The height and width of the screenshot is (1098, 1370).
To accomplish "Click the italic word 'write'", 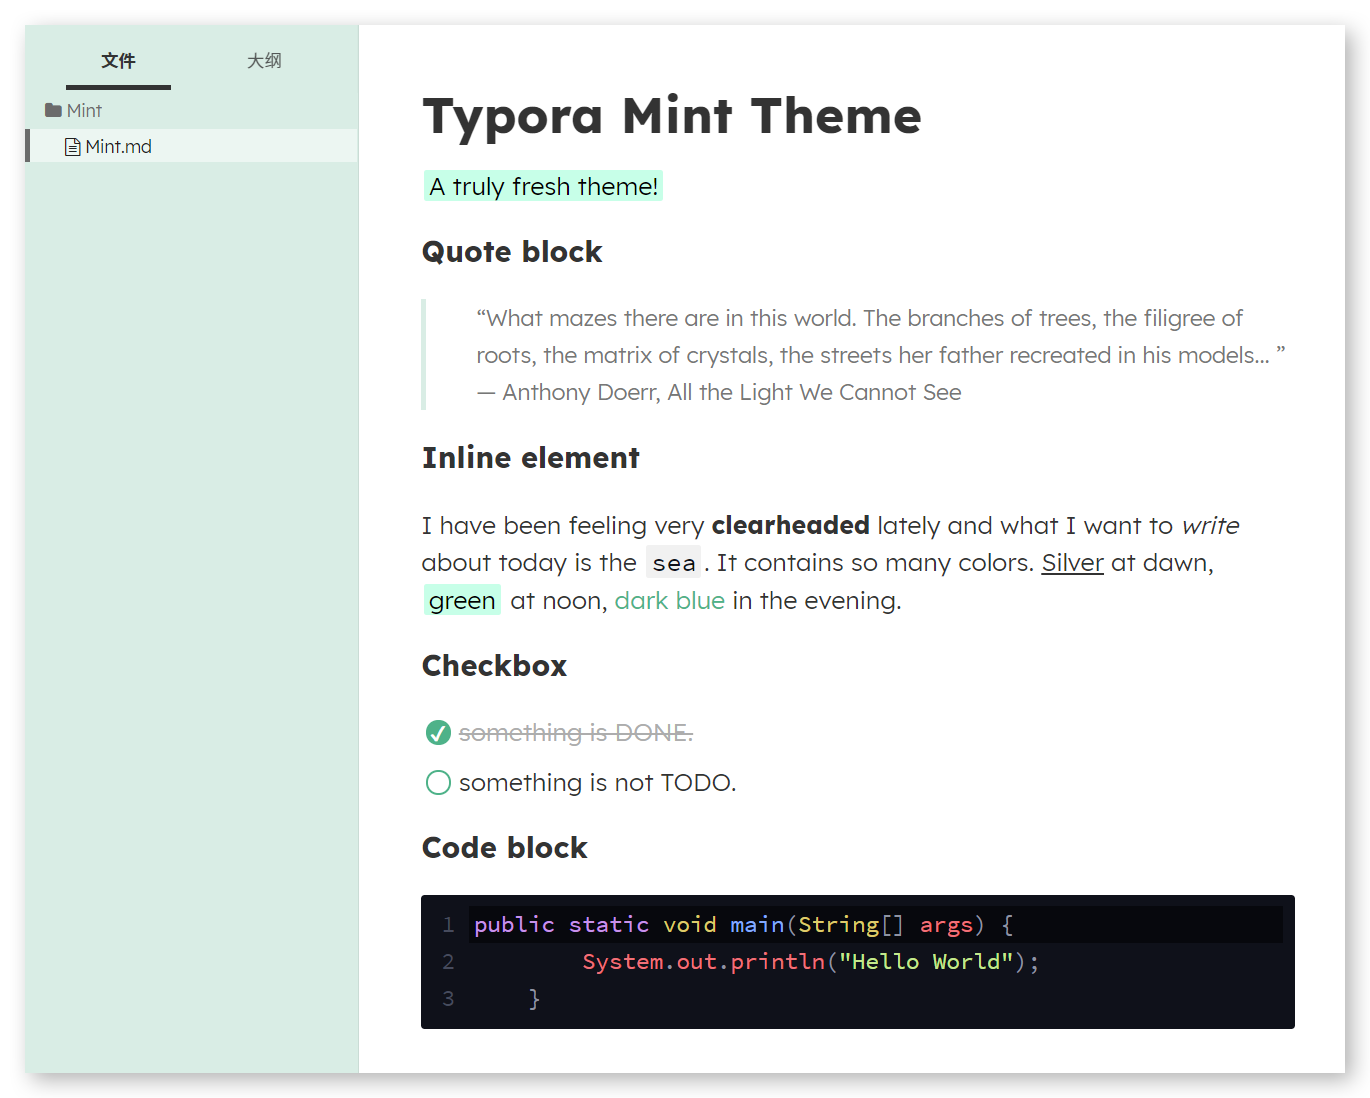I will tap(1210, 525).
